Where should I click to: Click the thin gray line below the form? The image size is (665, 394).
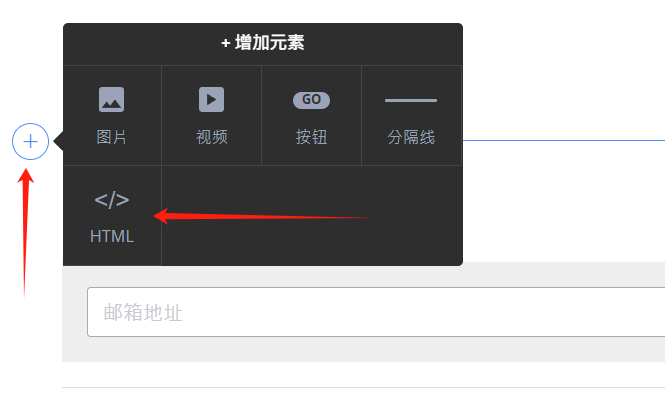click(x=363, y=387)
